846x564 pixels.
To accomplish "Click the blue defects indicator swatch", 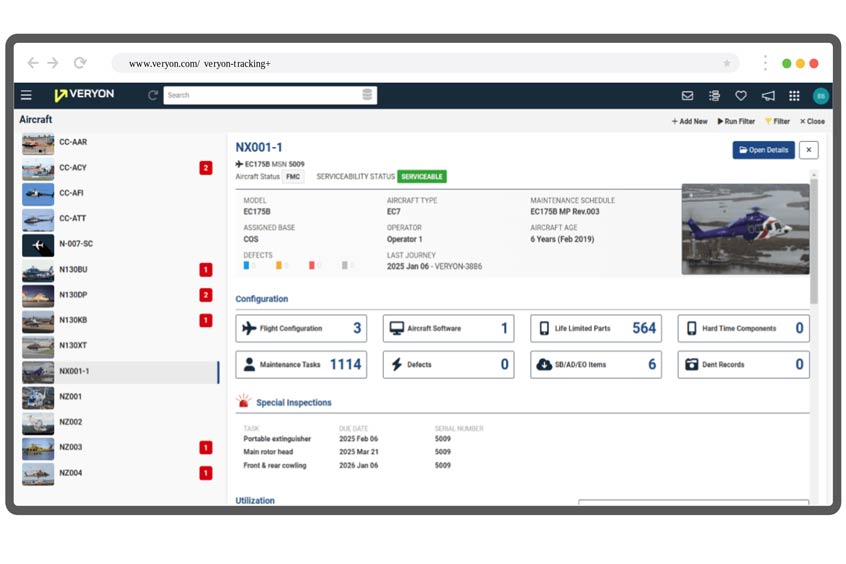I will click(247, 266).
